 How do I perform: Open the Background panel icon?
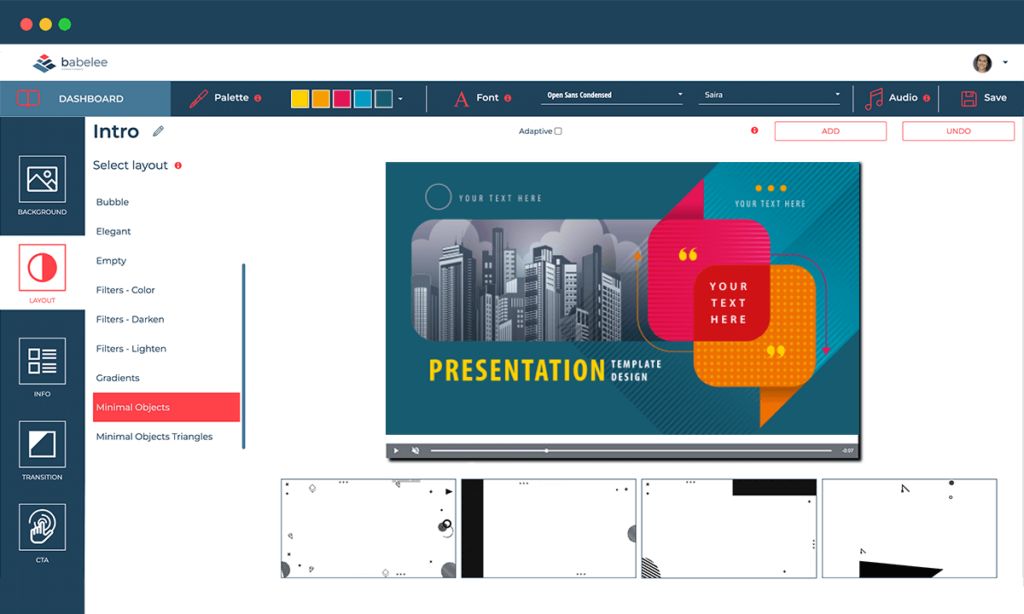[x=42, y=180]
